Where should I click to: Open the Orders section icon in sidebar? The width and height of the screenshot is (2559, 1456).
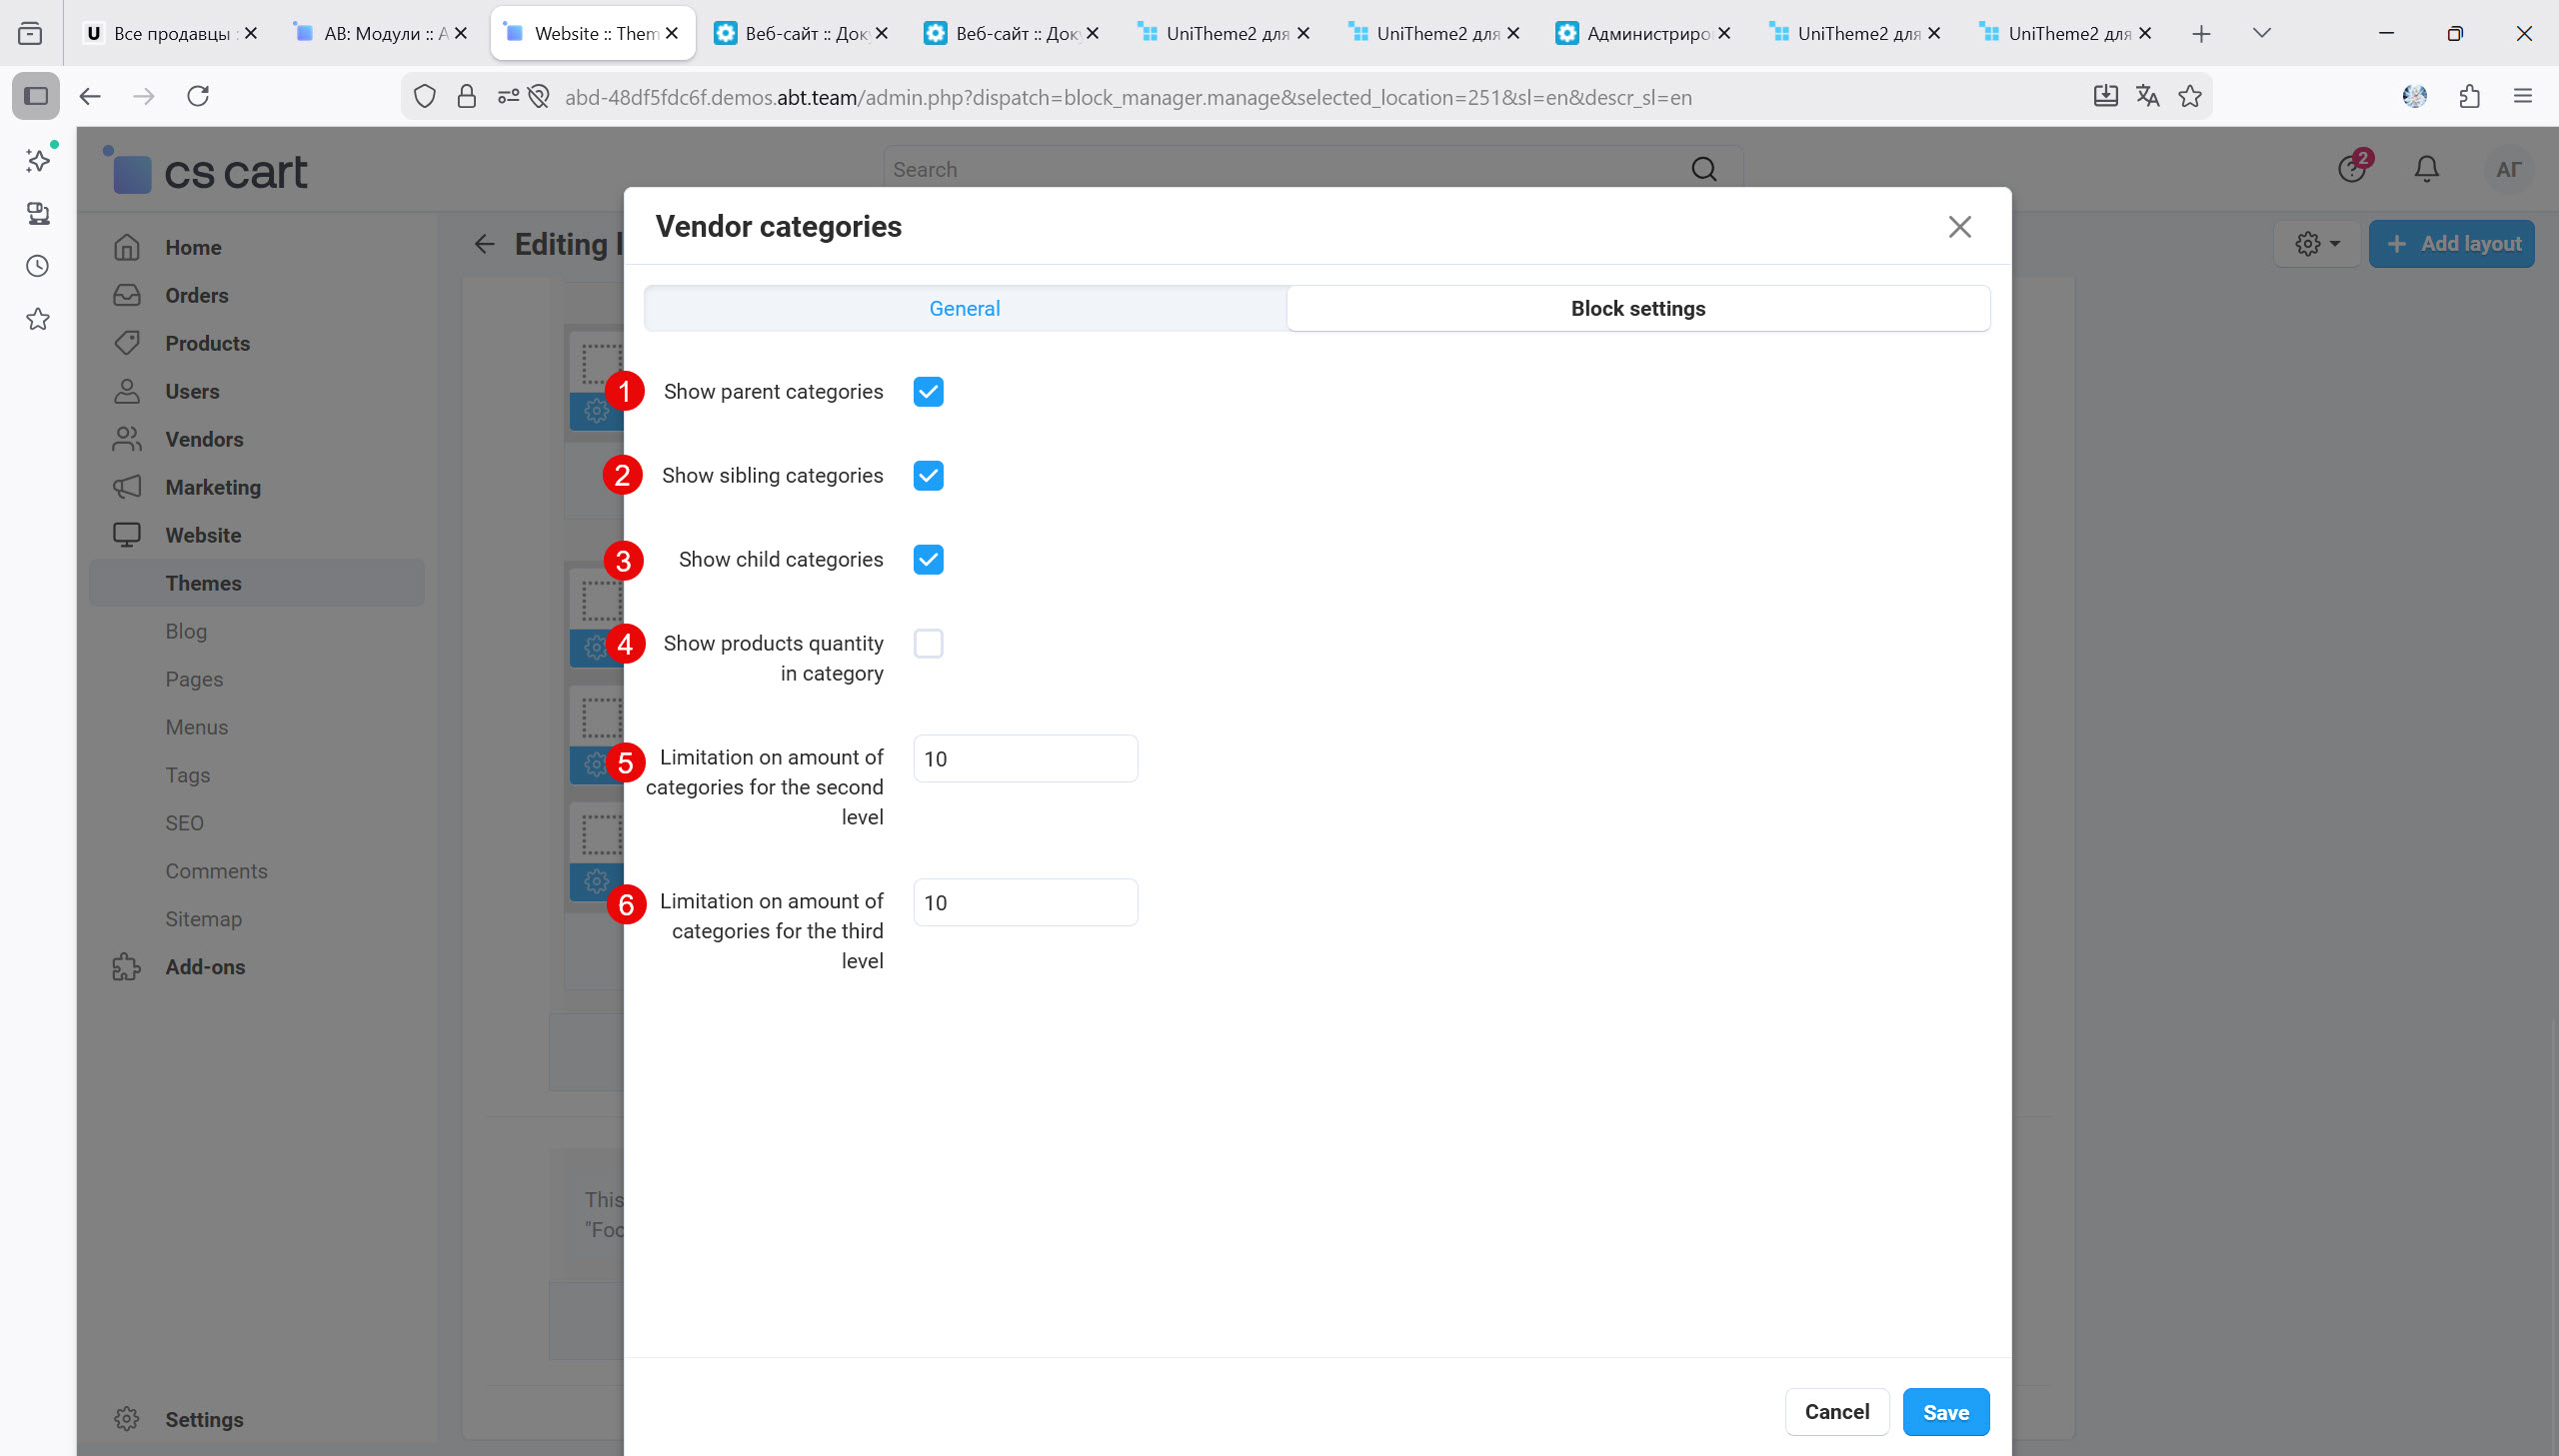click(x=127, y=295)
